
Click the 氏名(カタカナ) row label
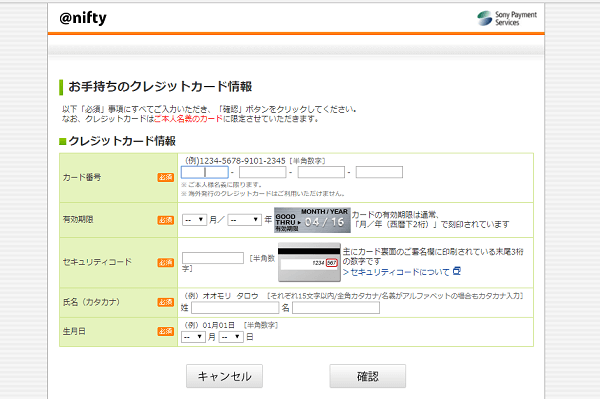(x=91, y=302)
